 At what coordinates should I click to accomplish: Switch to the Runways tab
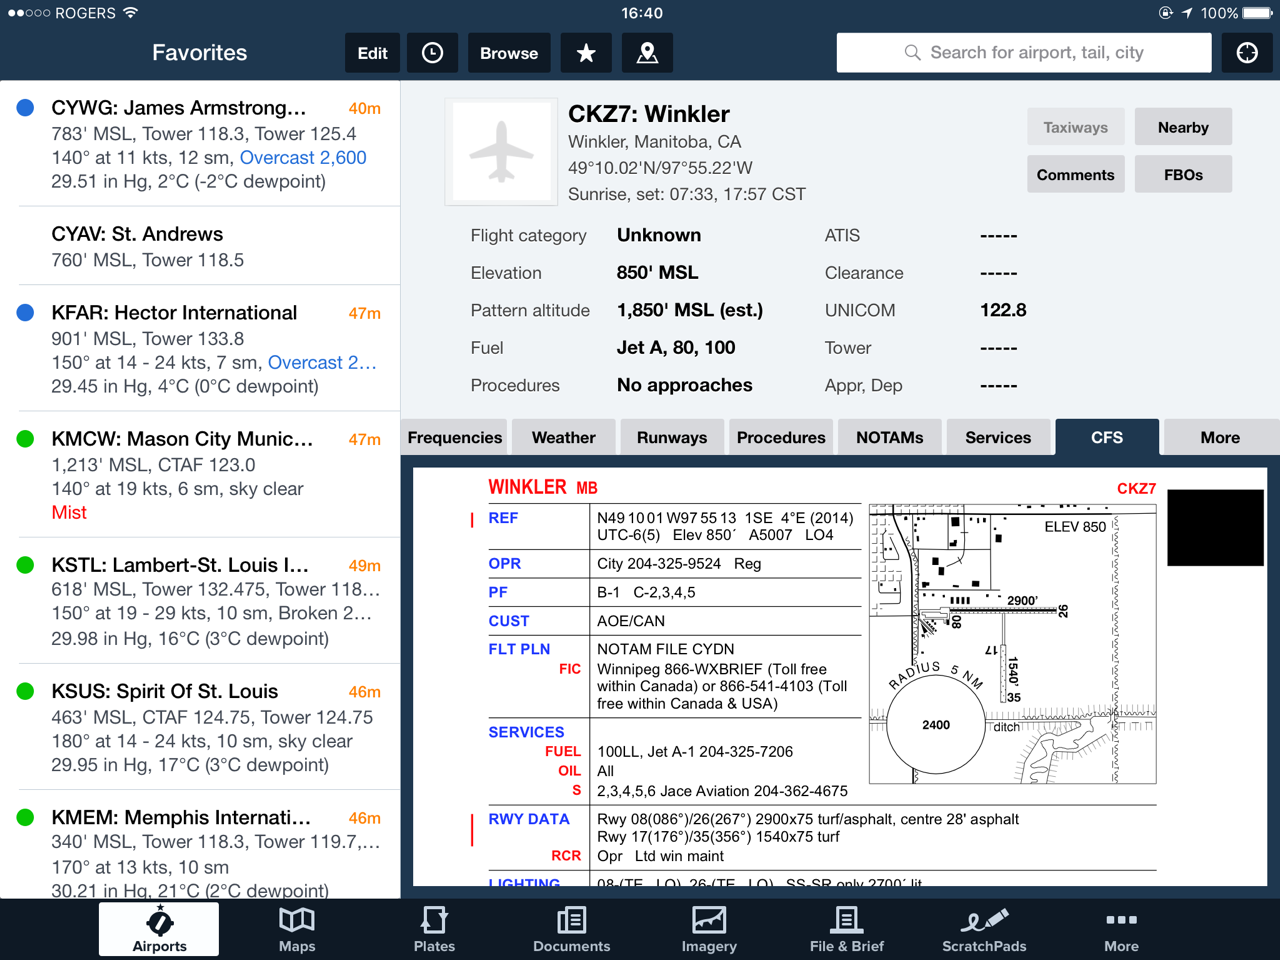click(672, 438)
